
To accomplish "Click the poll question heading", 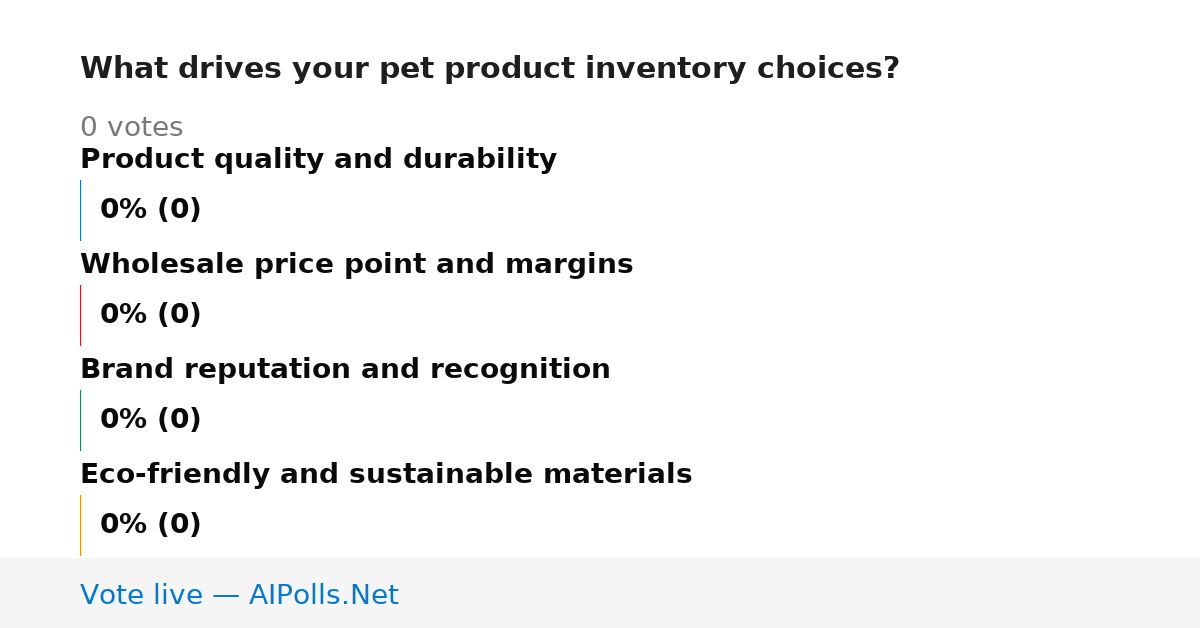I will pyautogui.click(x=490, y=69).
